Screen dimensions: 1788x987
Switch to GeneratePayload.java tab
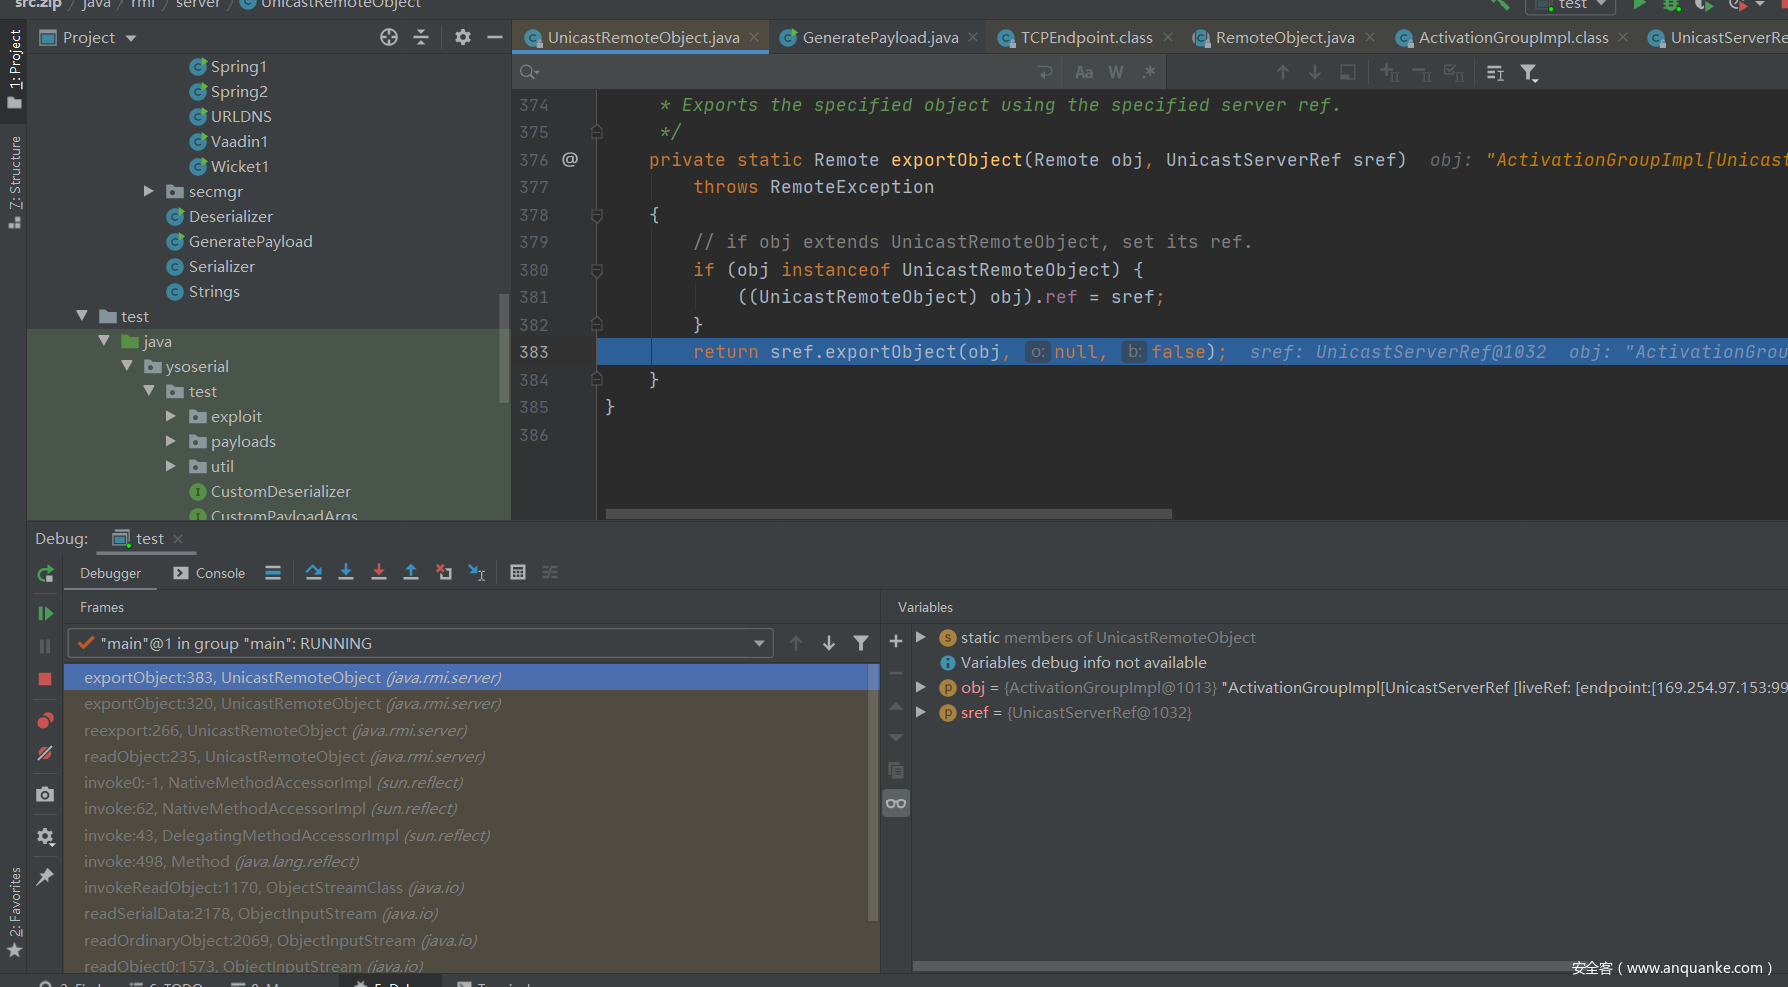[879, 38]
